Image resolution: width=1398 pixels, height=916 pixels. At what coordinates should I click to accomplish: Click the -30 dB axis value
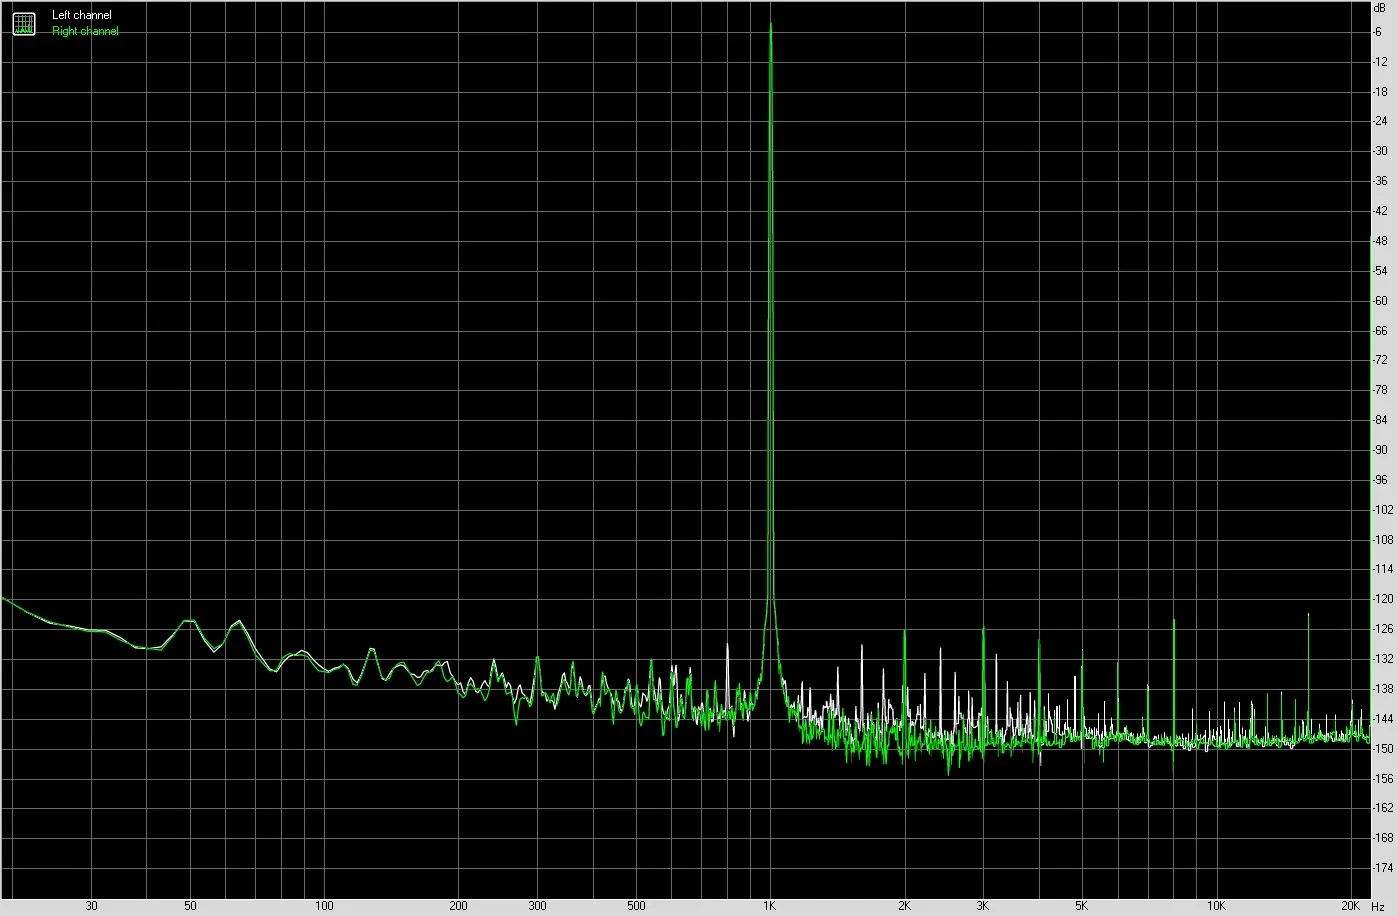pos(1380,151)
